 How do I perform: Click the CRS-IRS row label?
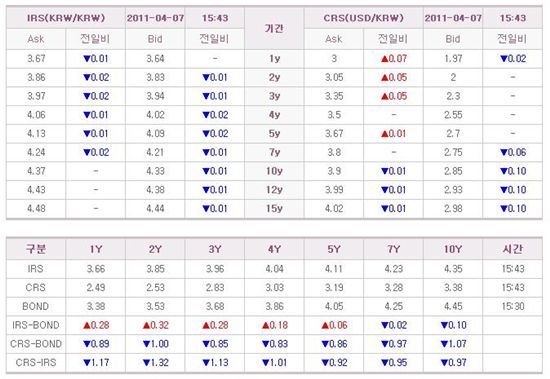36,363
